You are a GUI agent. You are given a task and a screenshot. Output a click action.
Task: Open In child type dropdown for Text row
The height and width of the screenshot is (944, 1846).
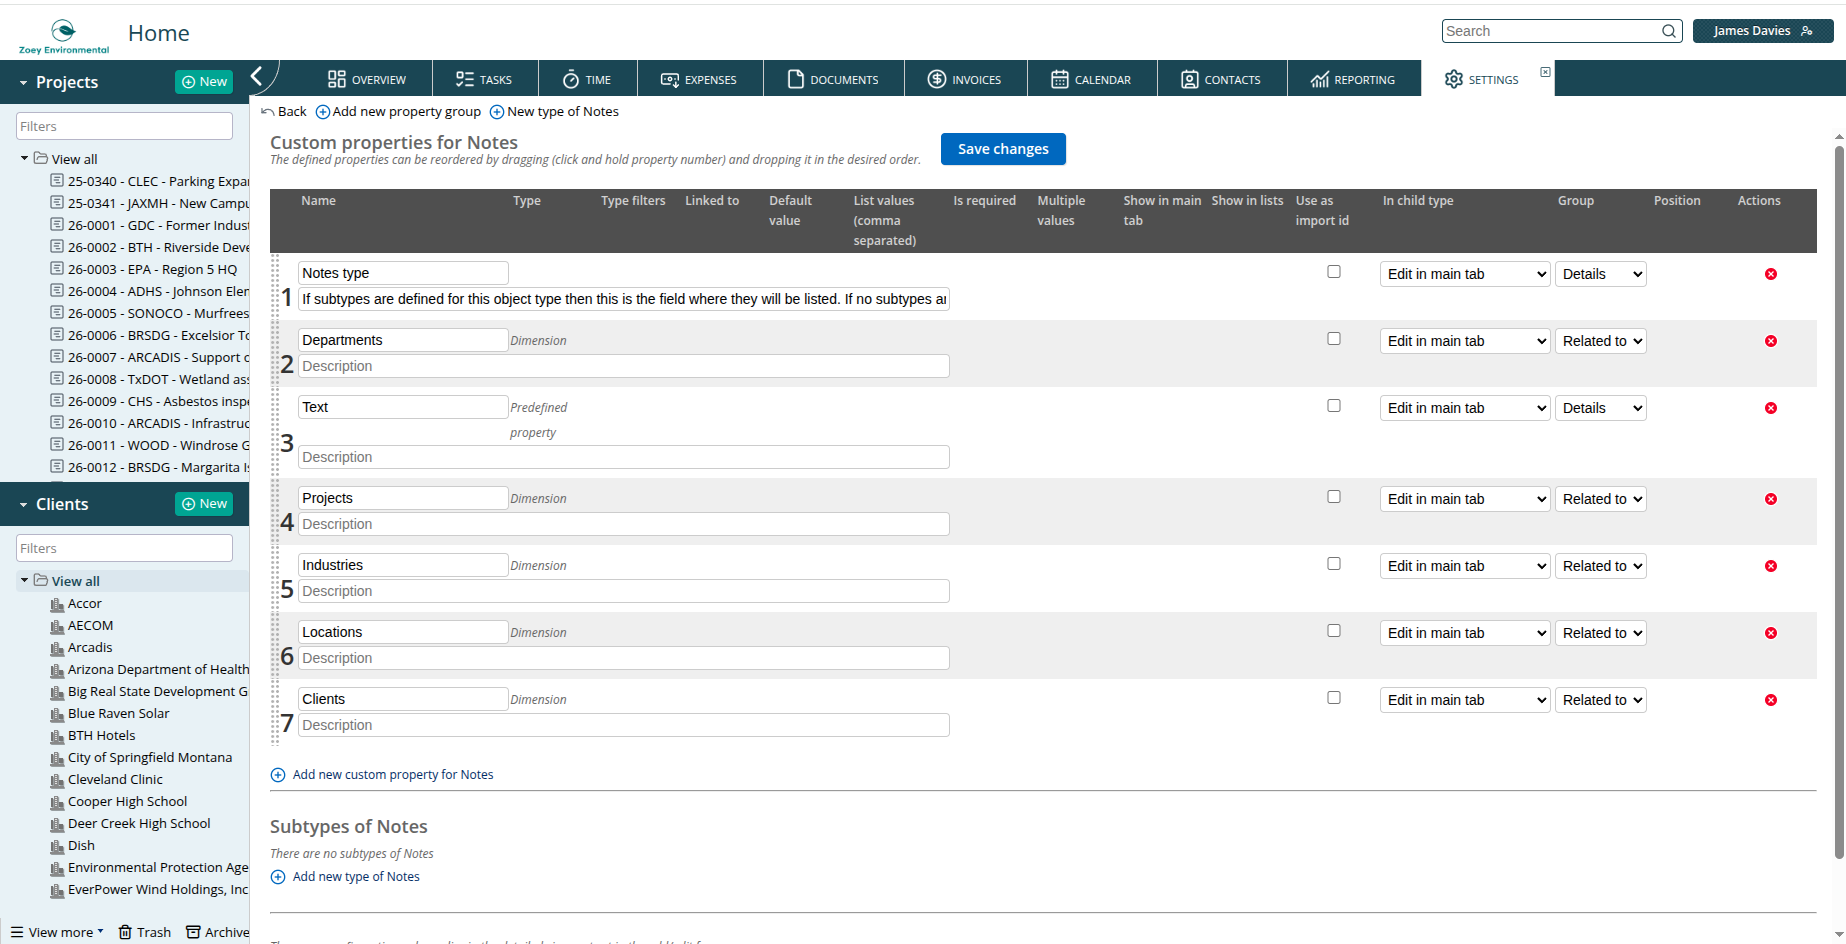tap(1465, 408)
